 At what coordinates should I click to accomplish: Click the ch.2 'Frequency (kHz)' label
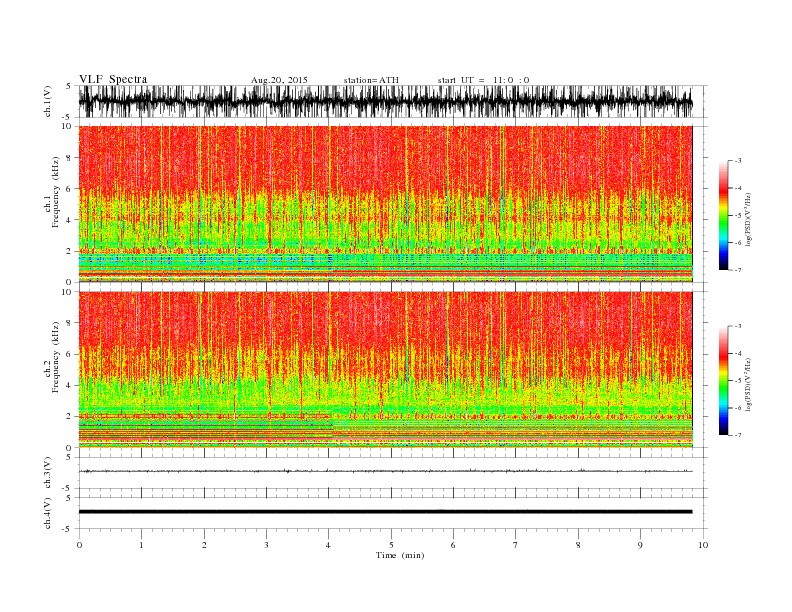coord(56,357)
